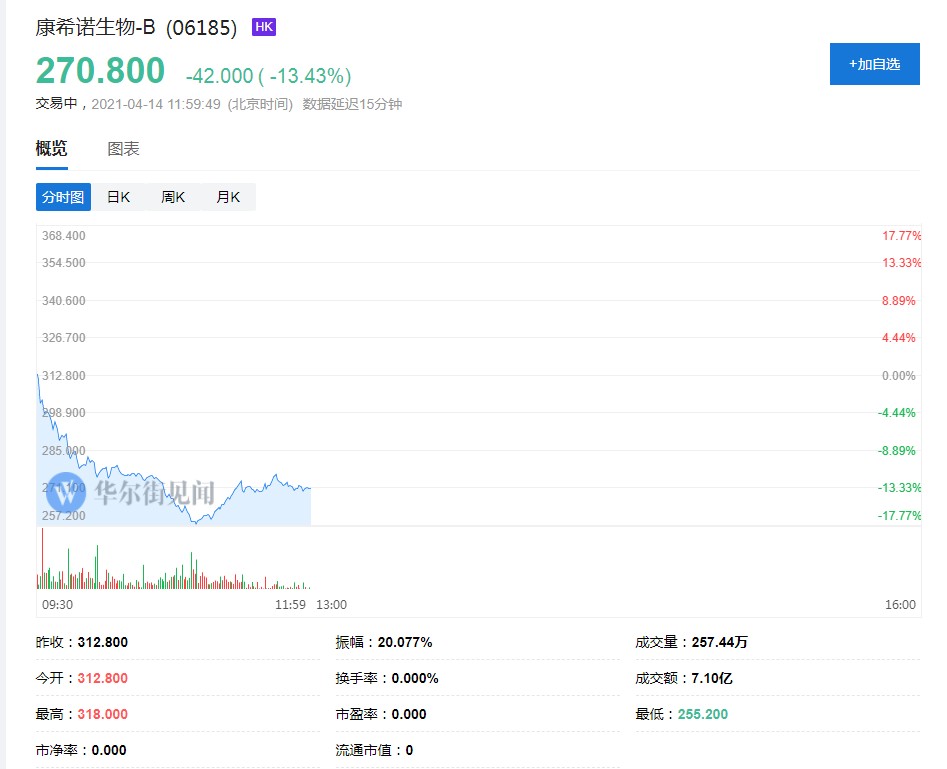
Task: Click the purple HK market badge
Action: (264, 27)
